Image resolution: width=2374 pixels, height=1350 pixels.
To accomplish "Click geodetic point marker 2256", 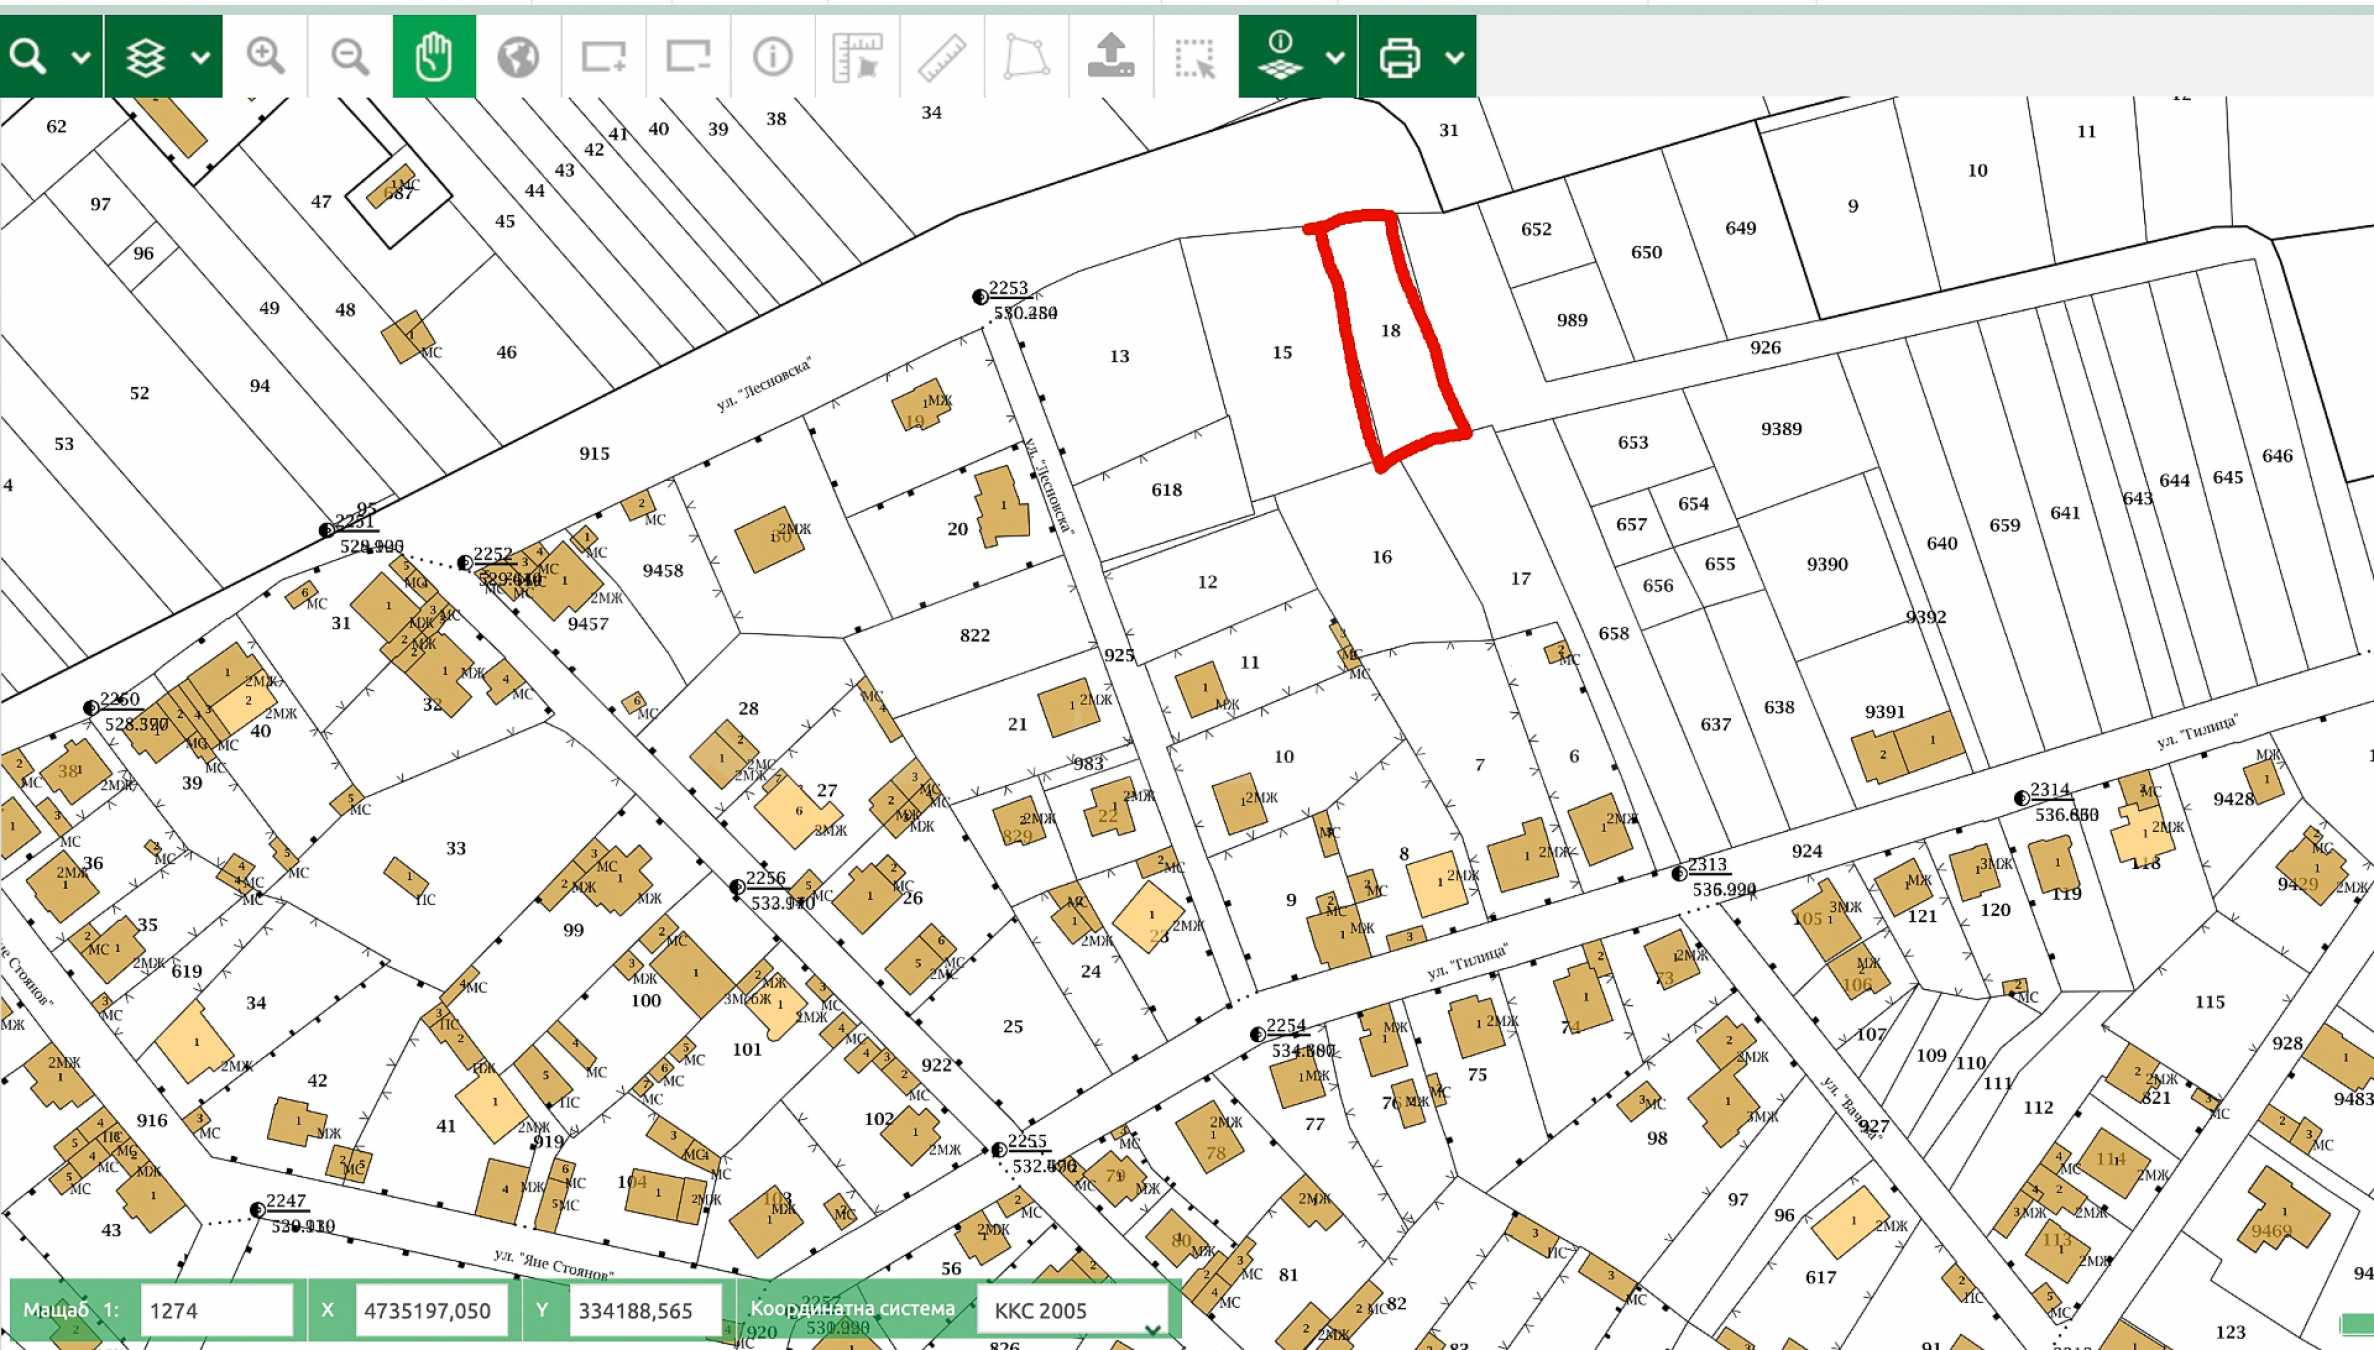I will pyautogui.click(x=737, y=887).
